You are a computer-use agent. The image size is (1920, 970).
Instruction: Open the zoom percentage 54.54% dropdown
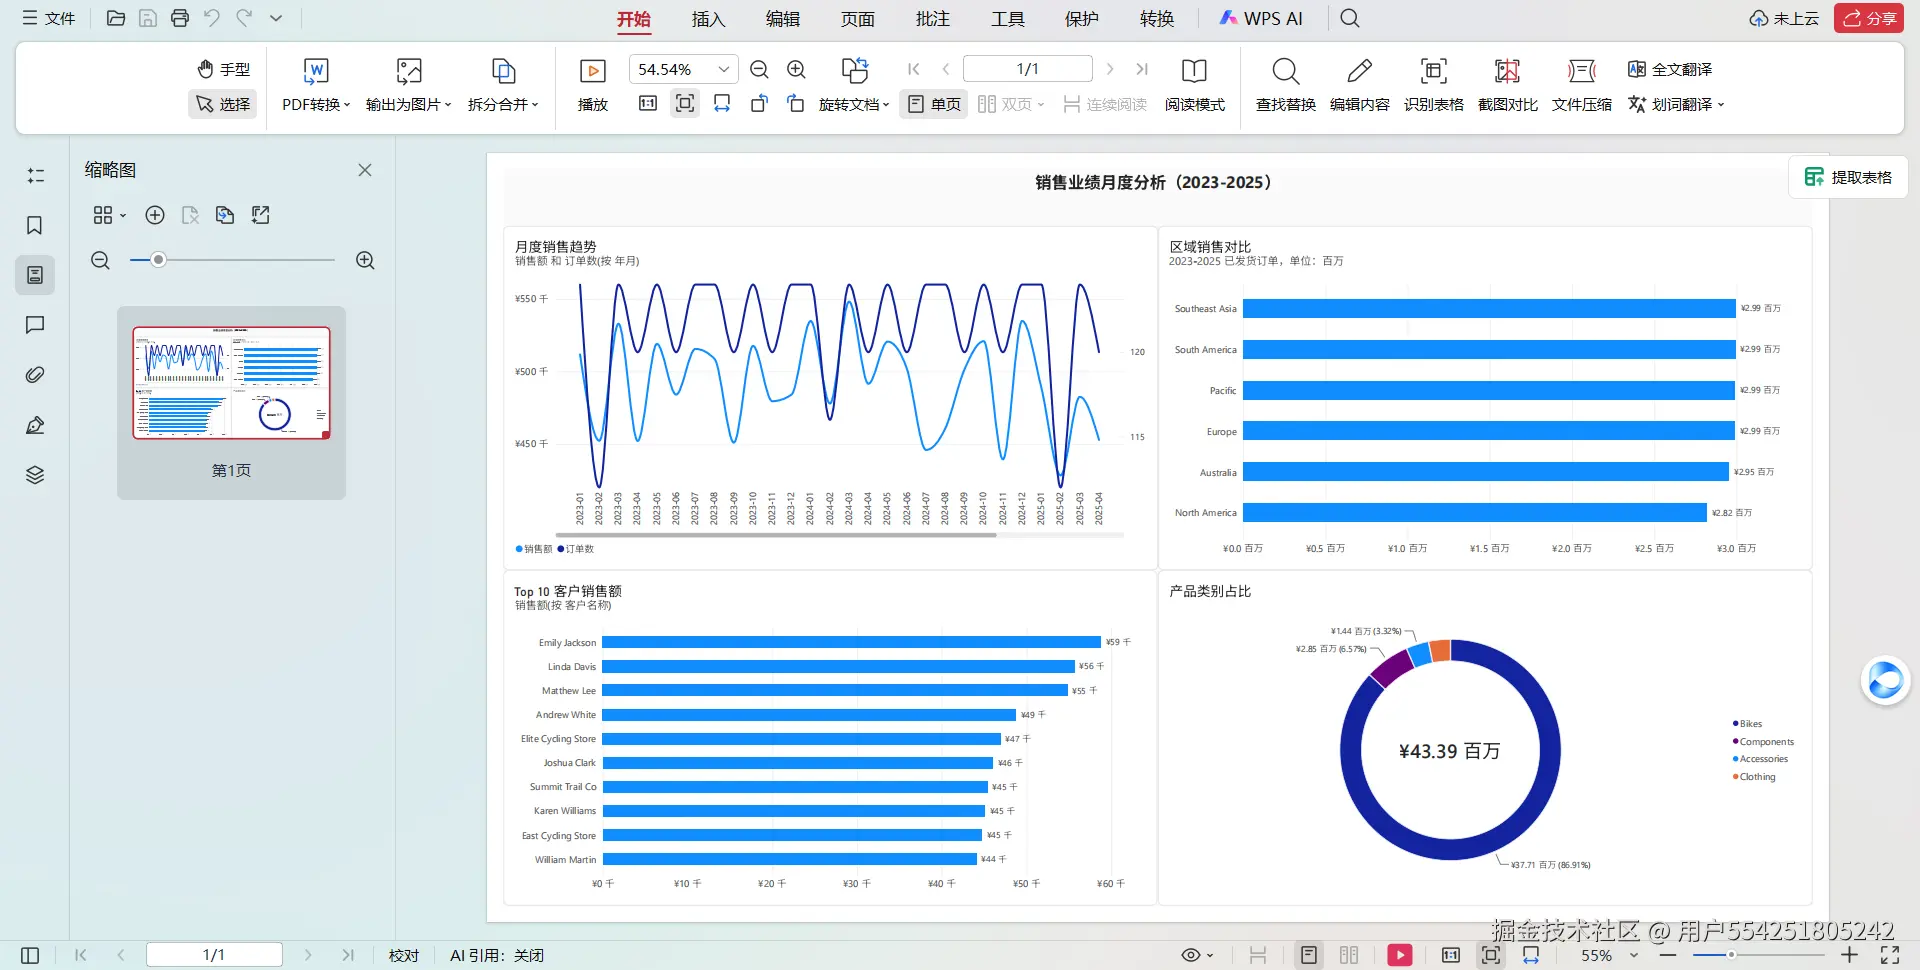coord(723,69)
